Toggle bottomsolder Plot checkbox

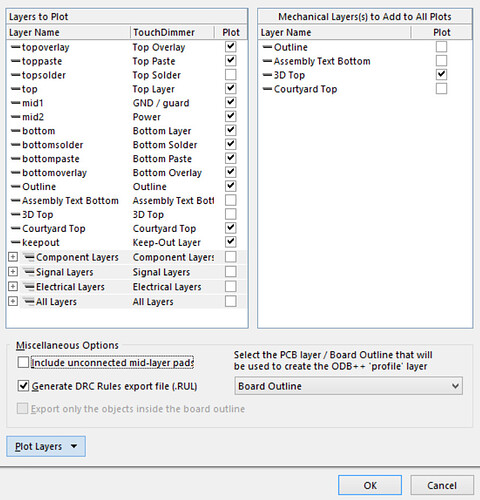(x=230, y=144)
